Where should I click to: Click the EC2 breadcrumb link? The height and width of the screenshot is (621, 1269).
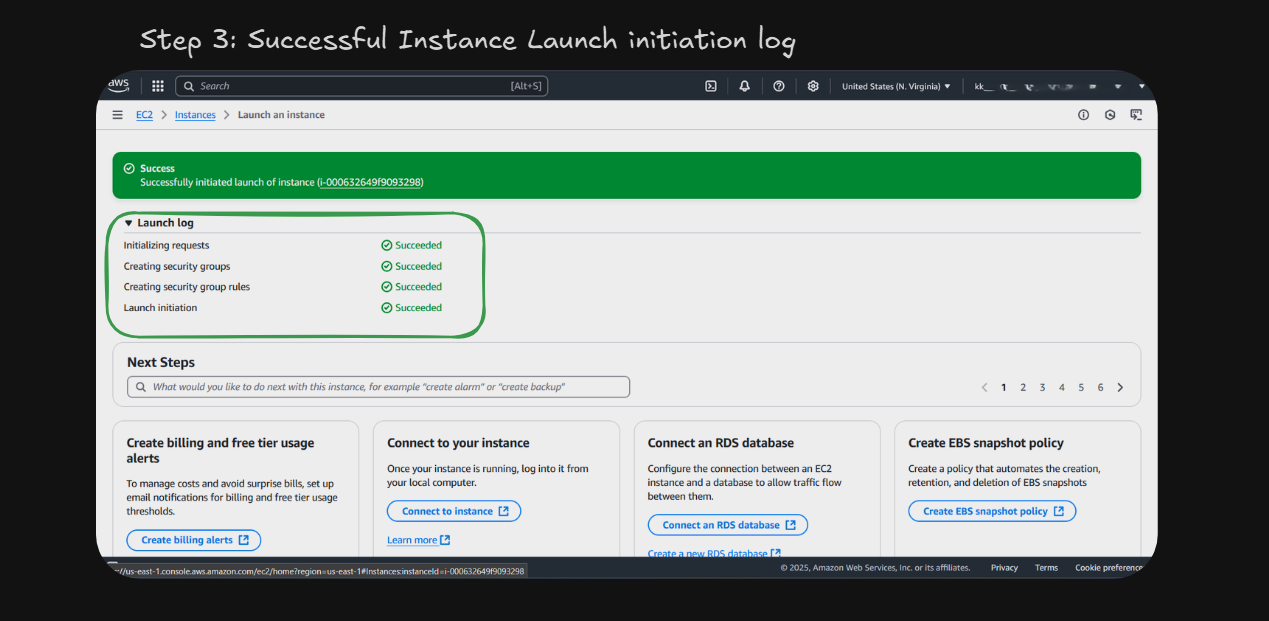pyautogui.click(x=145, y=115)
